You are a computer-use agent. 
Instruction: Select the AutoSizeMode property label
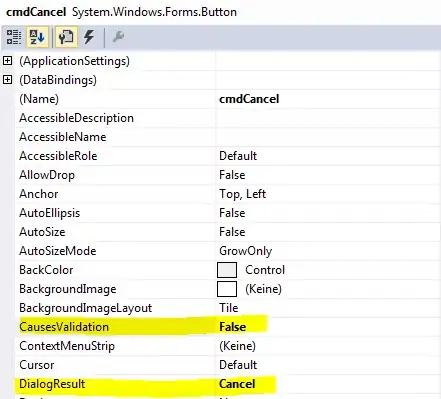pyautogui.click(x=58, y=251)
